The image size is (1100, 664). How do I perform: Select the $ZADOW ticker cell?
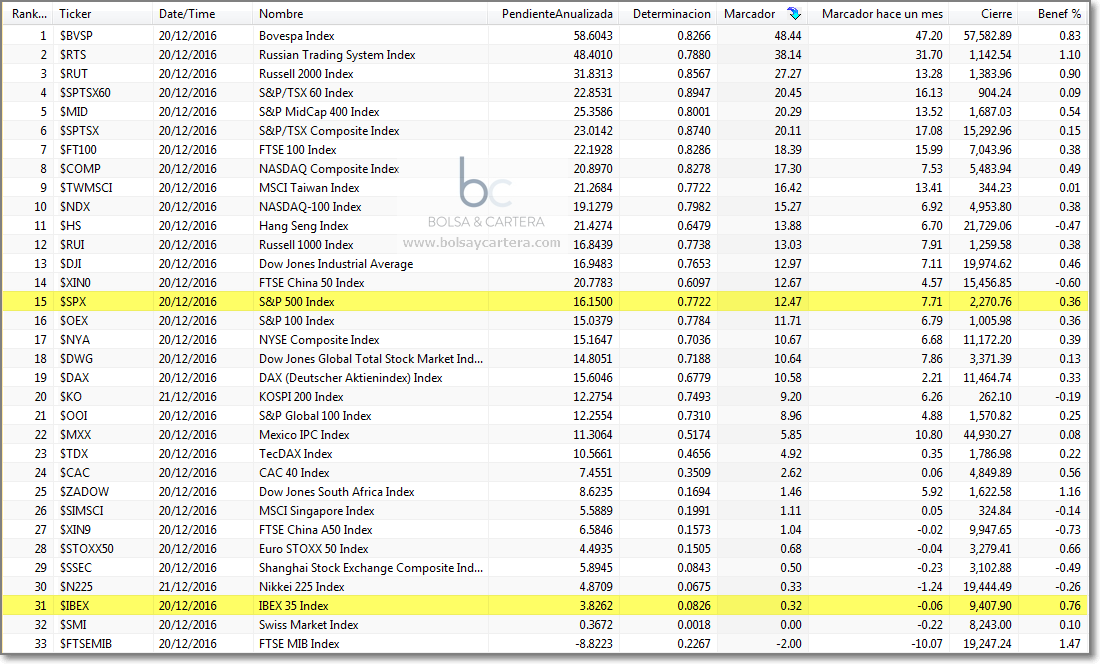[x=84, y=492]
